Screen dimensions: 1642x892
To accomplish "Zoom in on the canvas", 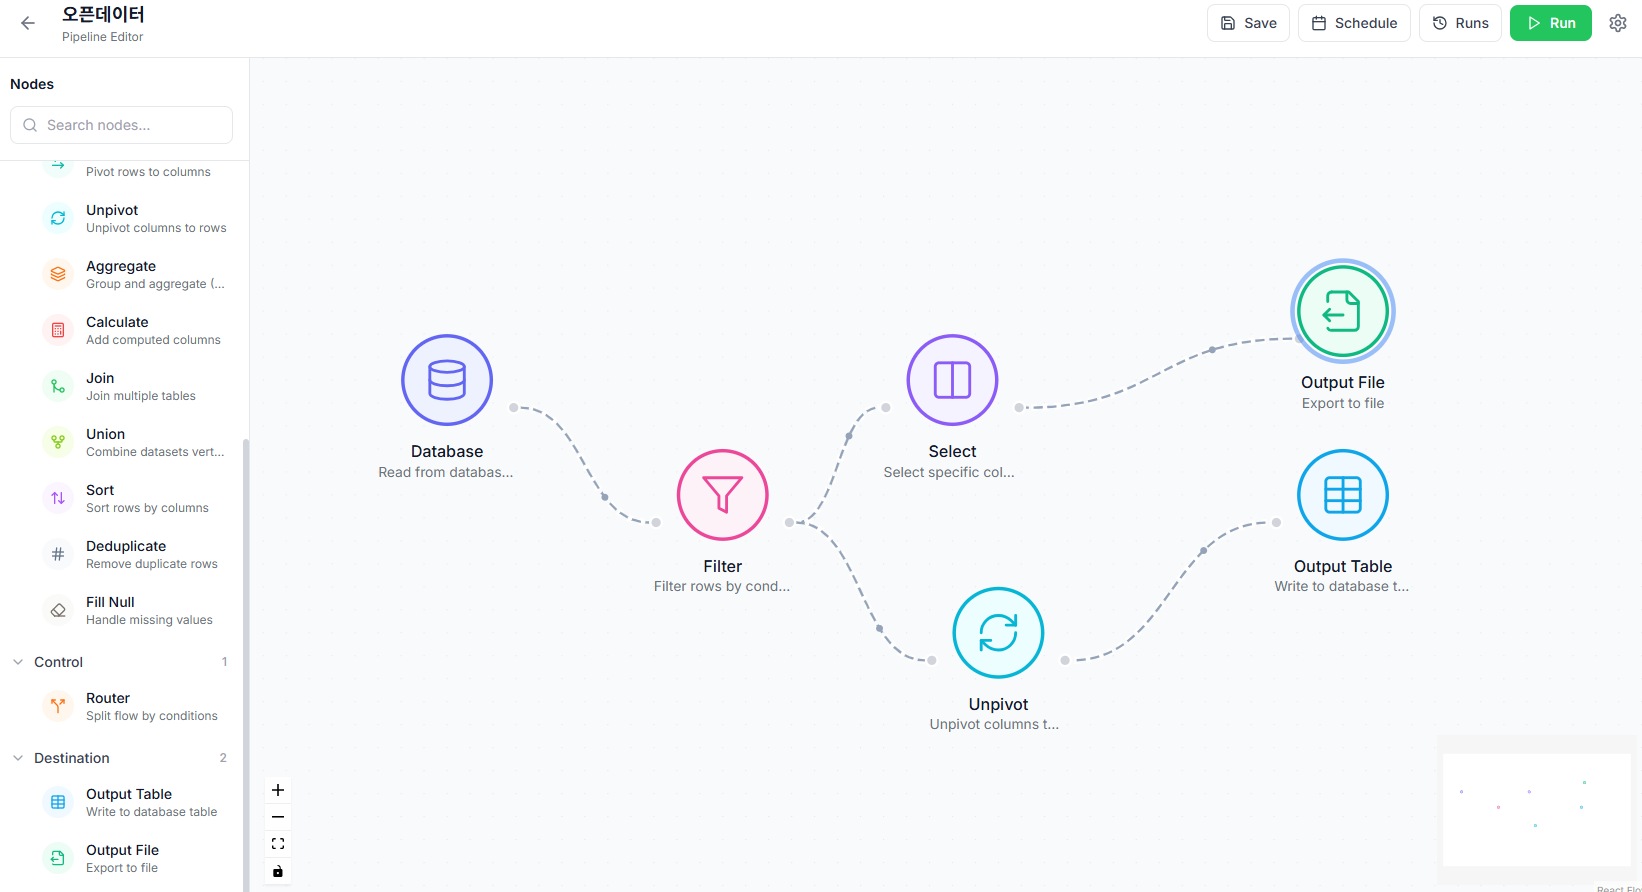I will 278,790.
